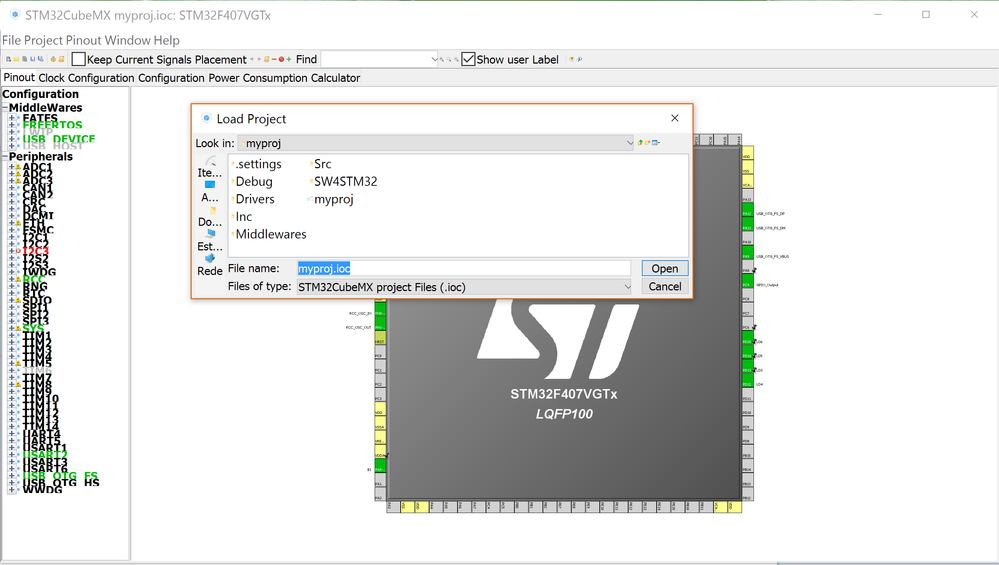Screen dimensions: 999x565
Task: Open the File menu
Action: [x=11, y=40]
